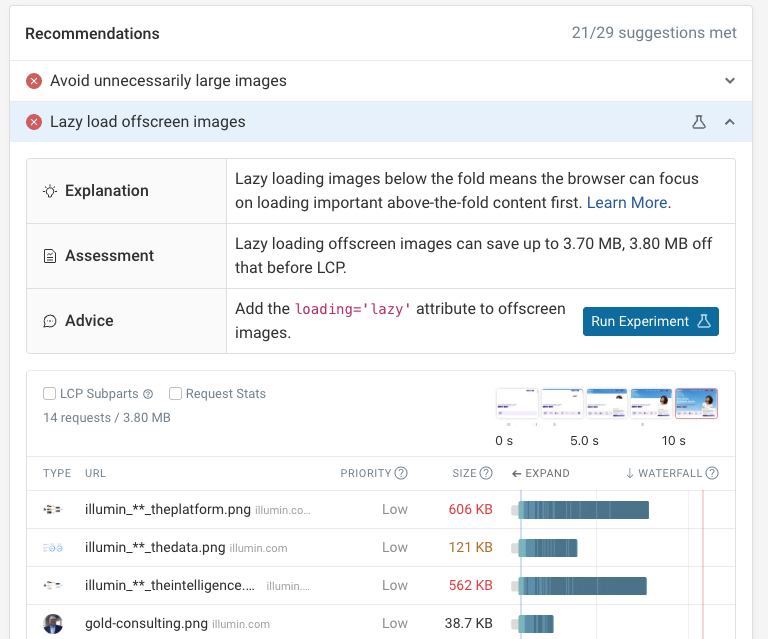Select the last filmstrip thumbnail outlined in red
768x639 pixels.
pyautogui.click(x=696, y=404)
